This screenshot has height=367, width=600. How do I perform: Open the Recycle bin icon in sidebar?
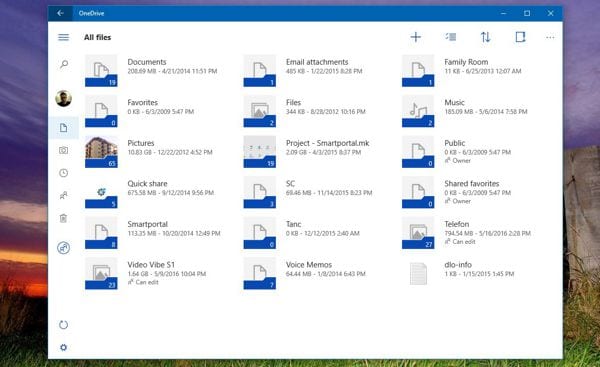tap(64, 218)
